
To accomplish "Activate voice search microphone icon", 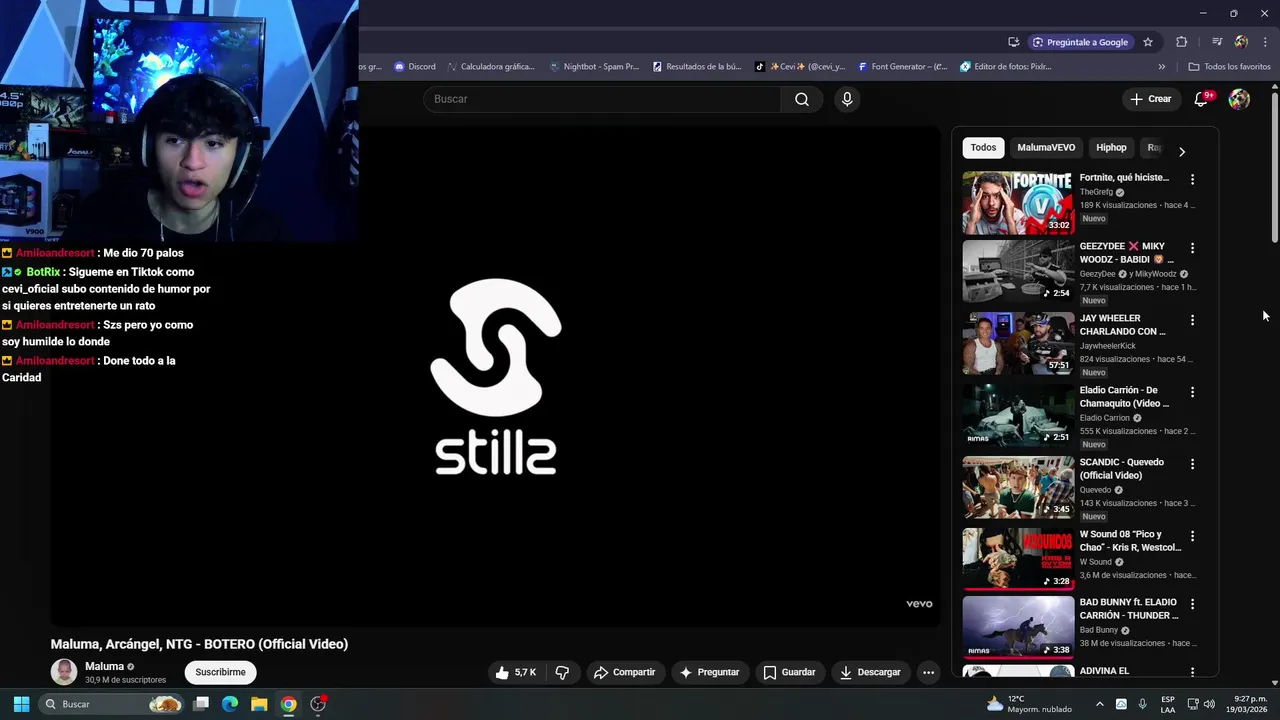I will pyautogui.click(x=847, y=99).
